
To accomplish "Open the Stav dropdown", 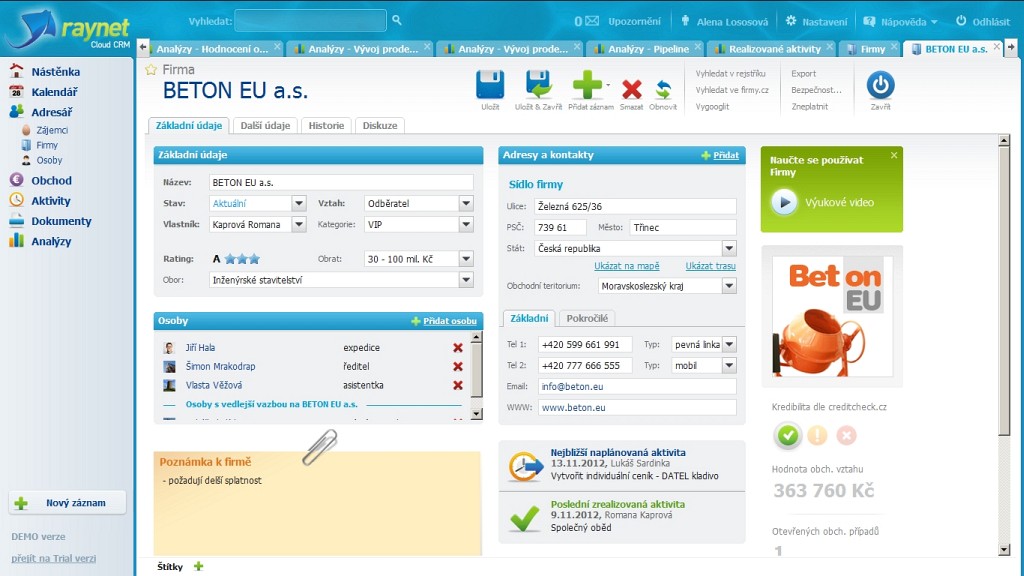I will click(298, 203).
